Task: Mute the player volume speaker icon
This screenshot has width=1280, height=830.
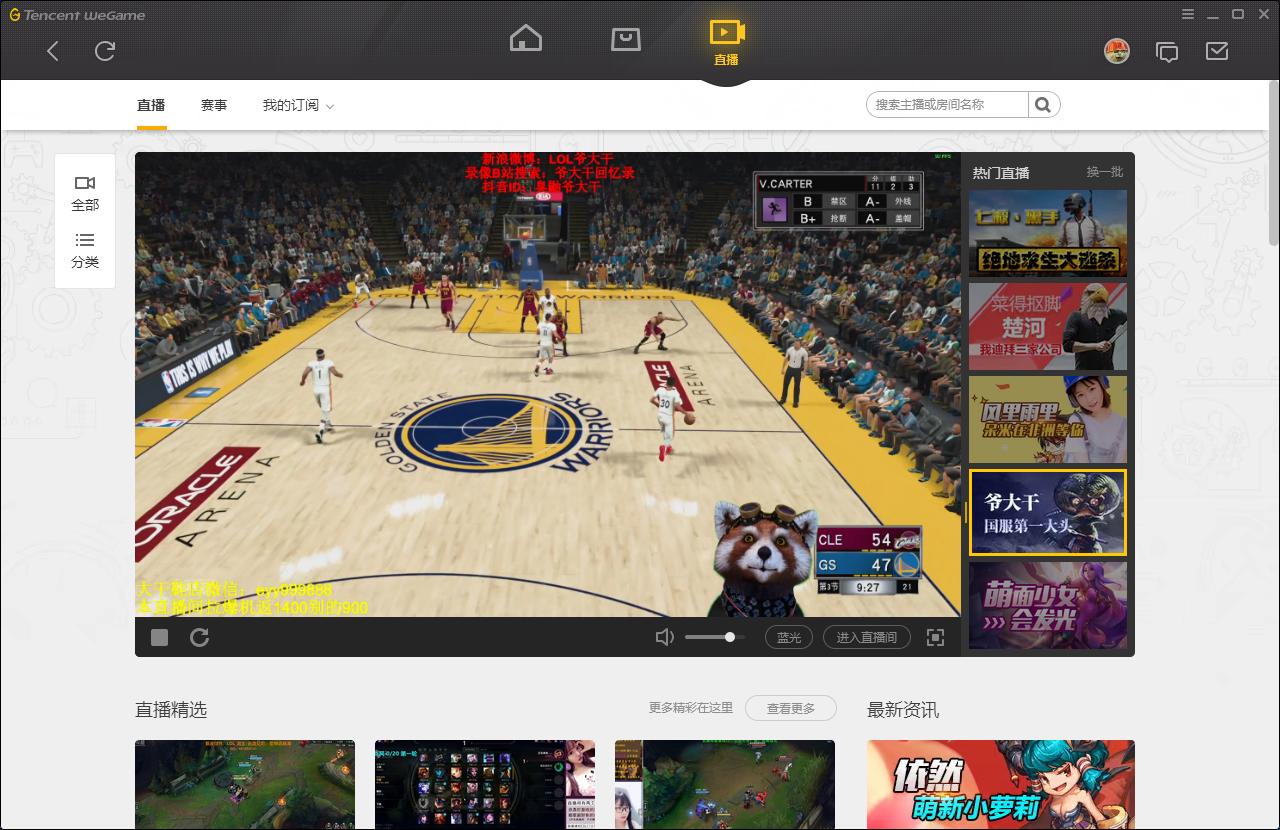Action: pos(664,637)
